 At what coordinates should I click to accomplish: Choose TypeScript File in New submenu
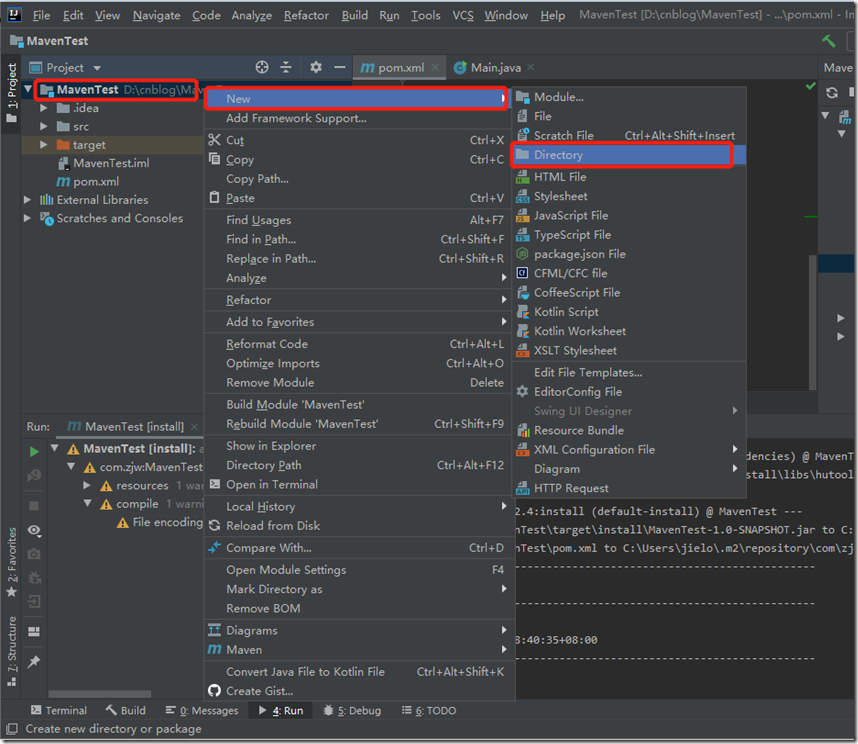[x=629, y=235]
